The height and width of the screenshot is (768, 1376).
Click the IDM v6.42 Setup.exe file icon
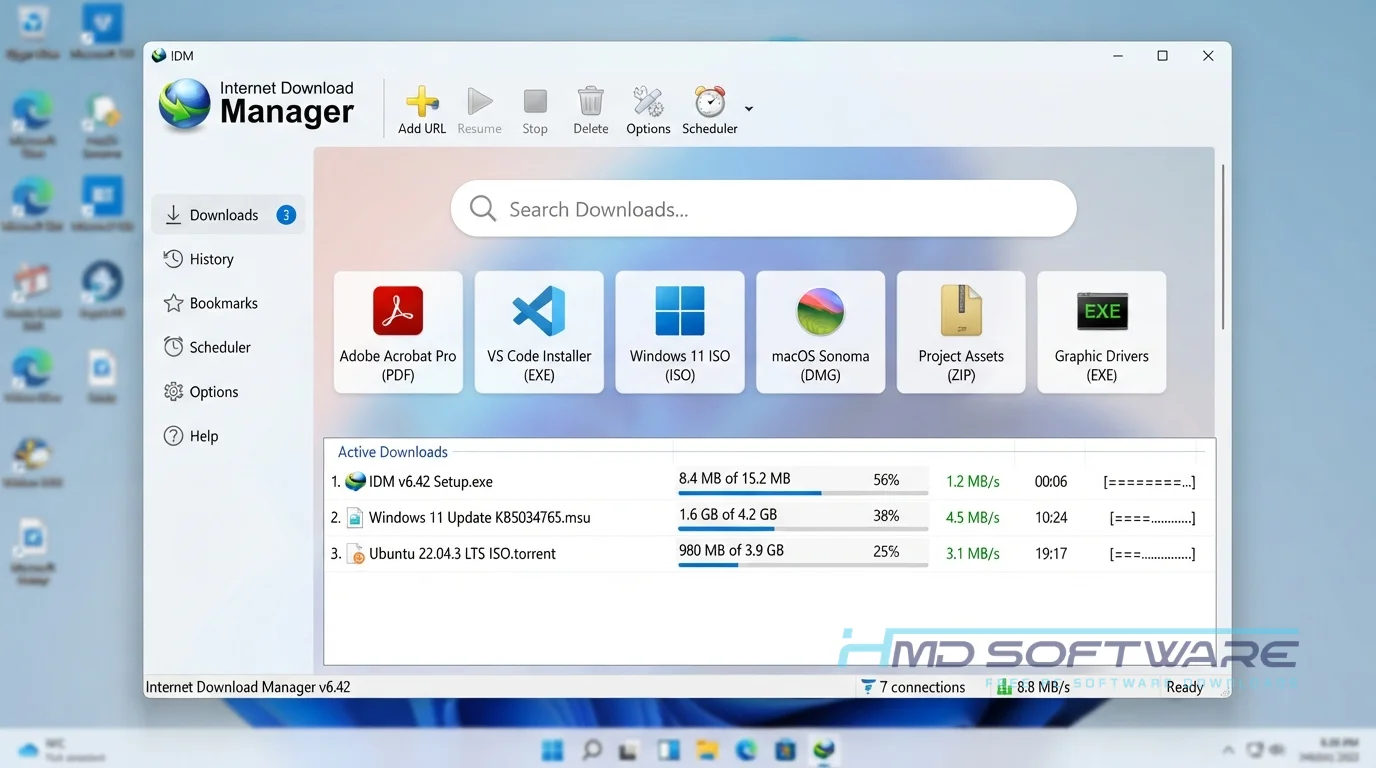(x=355, y=481)
